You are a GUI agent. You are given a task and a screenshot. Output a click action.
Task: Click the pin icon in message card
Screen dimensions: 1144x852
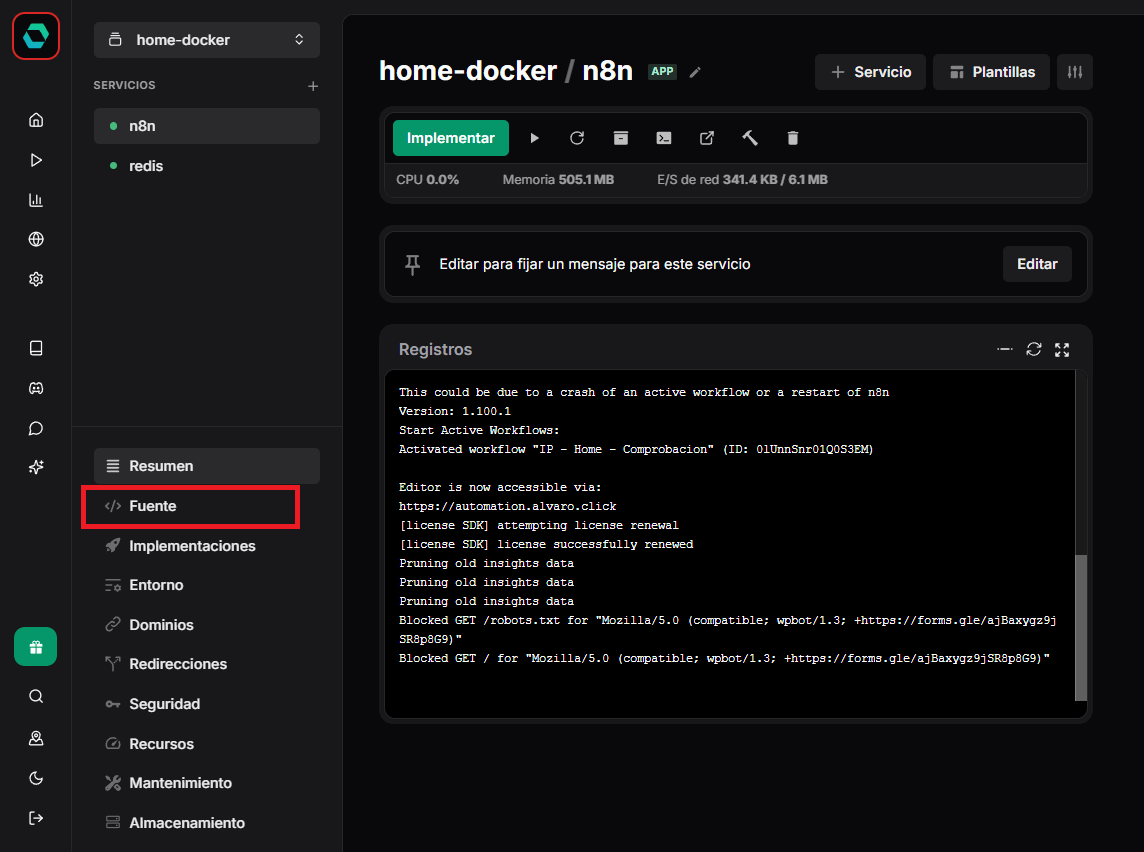click(x=413, y=264)
